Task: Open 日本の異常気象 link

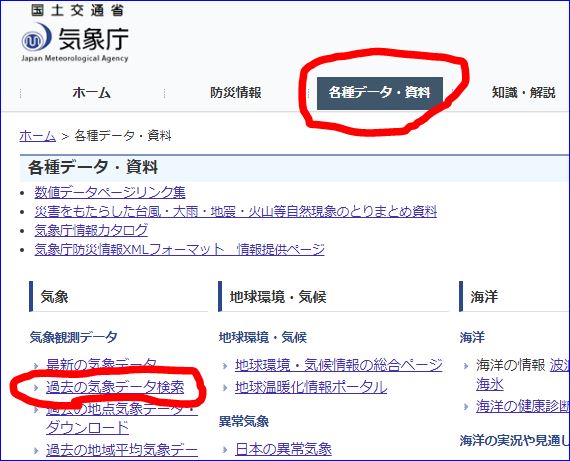Action: (283, 449)
